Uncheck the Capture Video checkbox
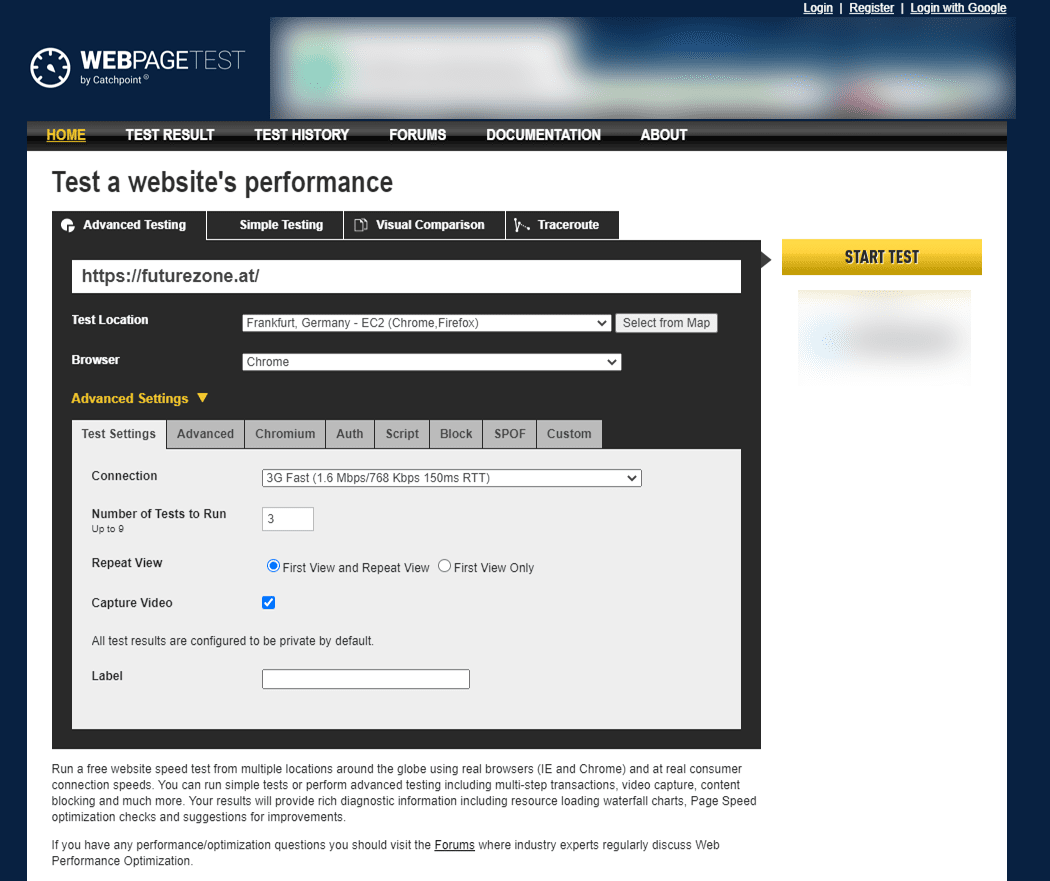The image size is (1050, 881). tap(269, 603)
